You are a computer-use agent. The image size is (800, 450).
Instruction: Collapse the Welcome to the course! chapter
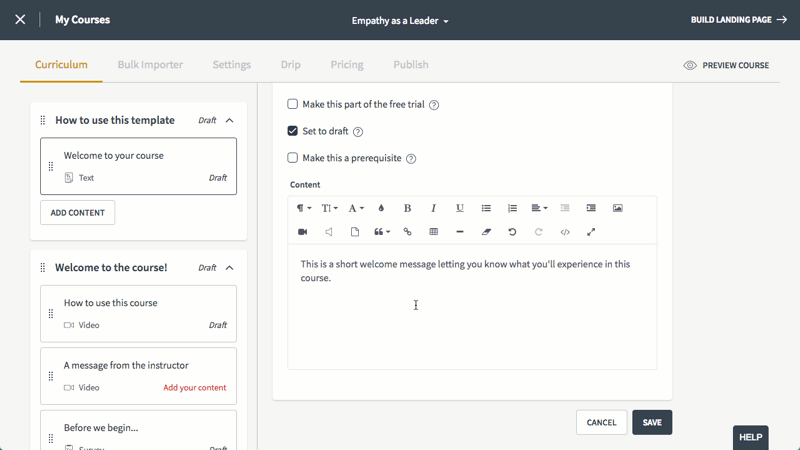(230, 268)
